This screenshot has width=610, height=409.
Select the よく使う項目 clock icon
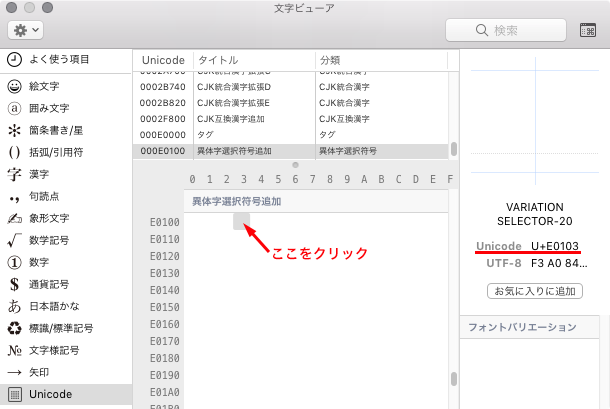click(15, 59)
